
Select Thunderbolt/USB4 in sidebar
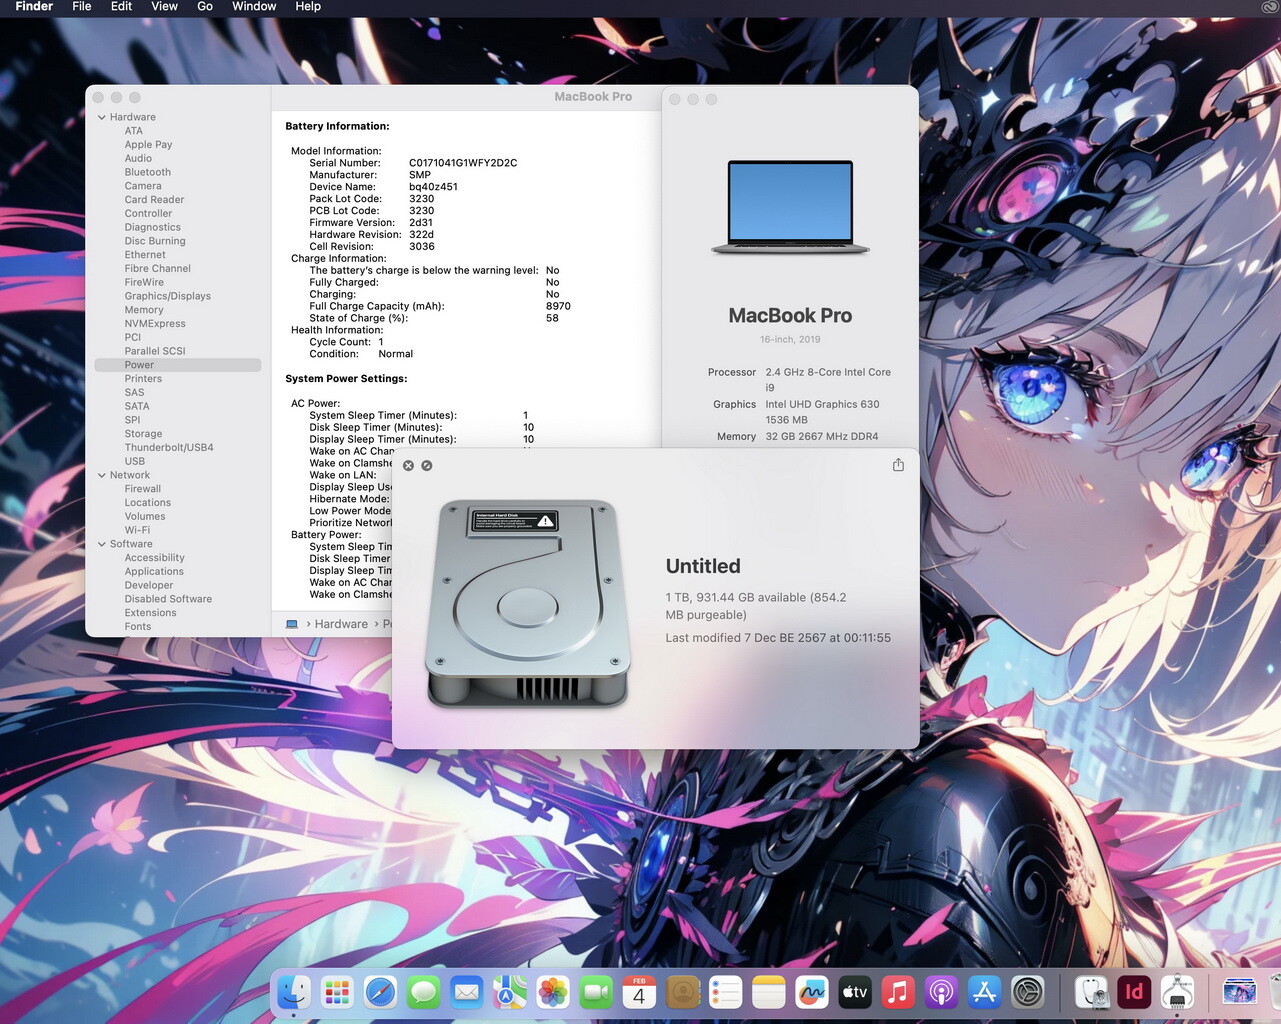click(169, 448)
